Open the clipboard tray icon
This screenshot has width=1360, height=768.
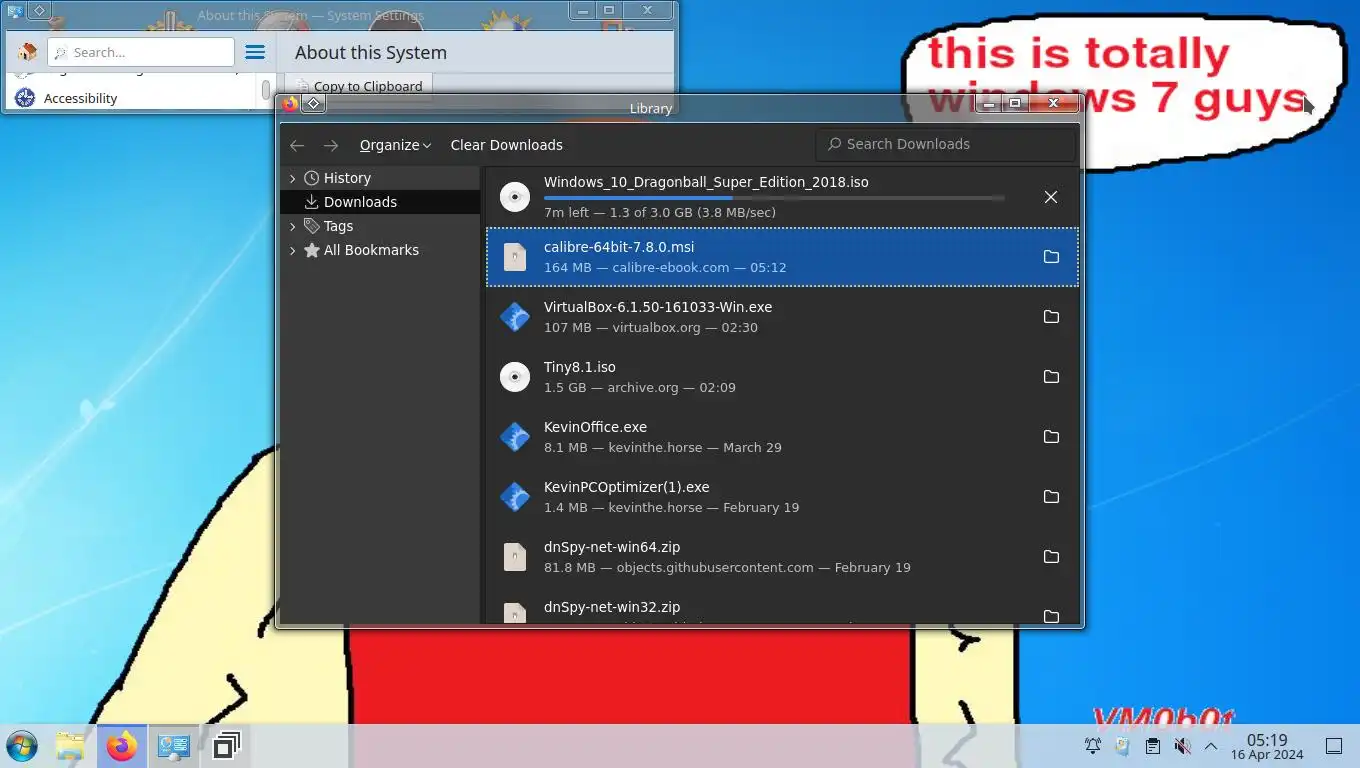1152,746
